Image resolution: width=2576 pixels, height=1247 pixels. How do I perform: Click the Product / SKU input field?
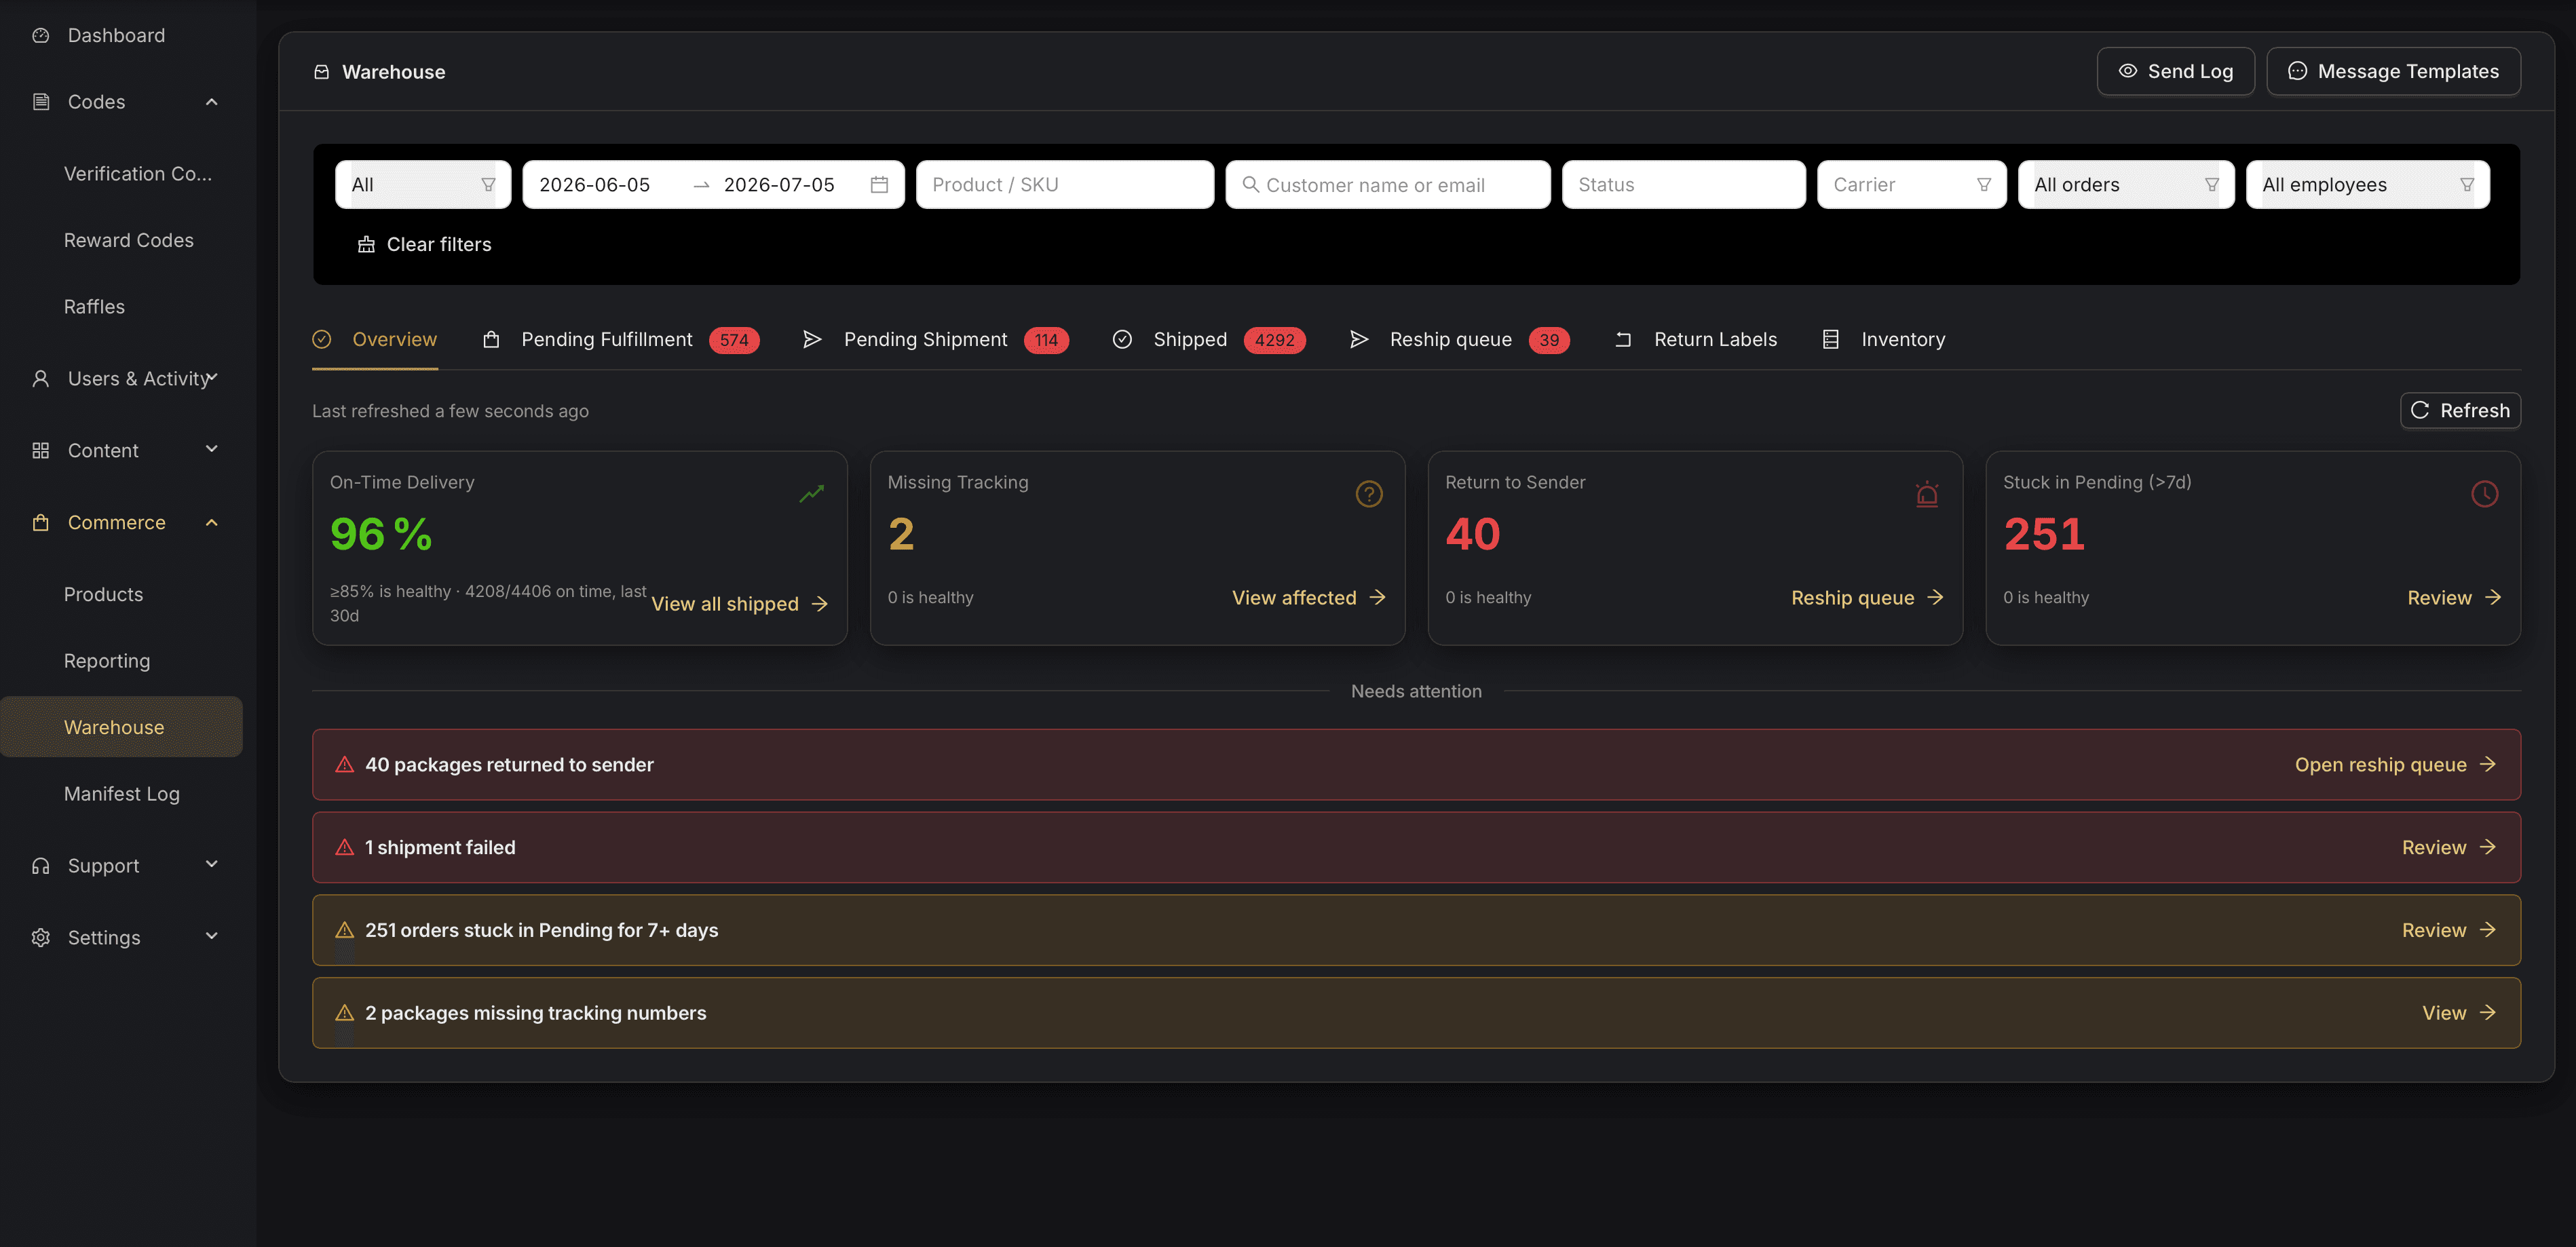click(x=1064, y=185)
